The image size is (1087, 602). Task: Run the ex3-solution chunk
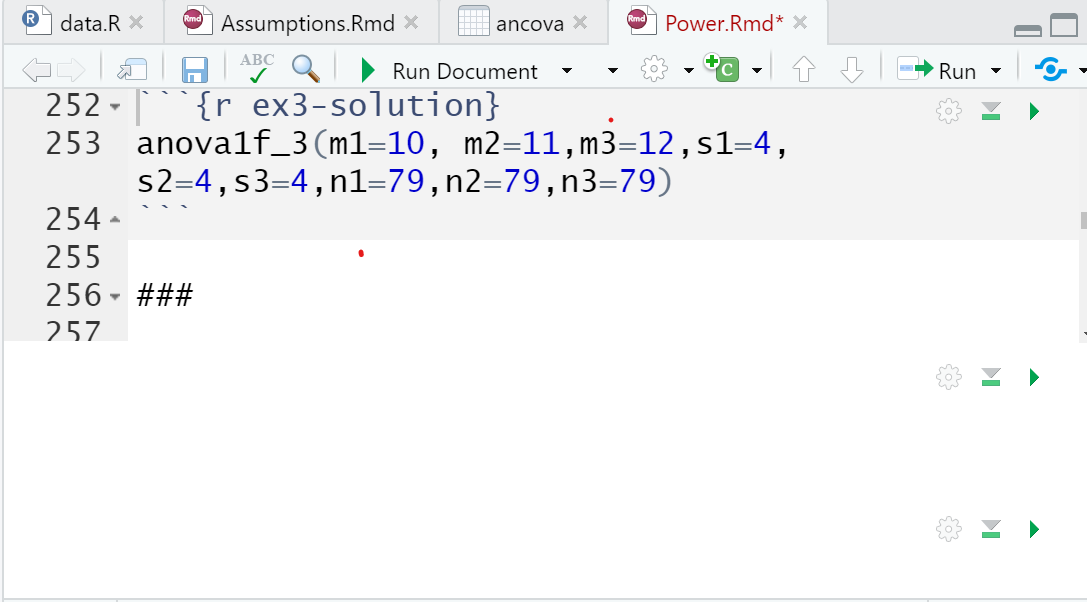(x=1034, y=110)
